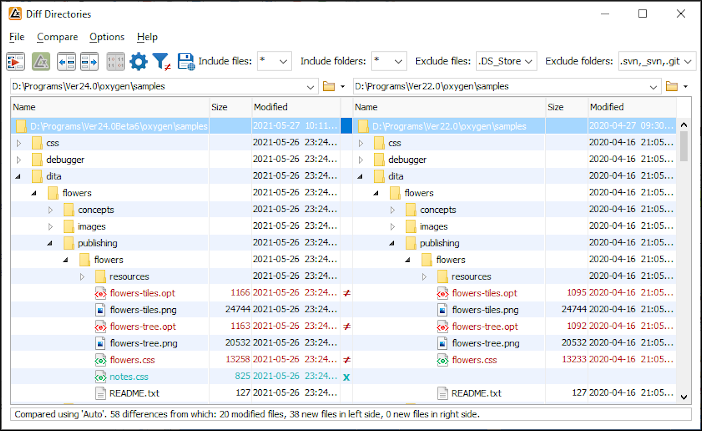Screen dimensions: 702x431
Task: Open the Compare menu
Action: (x=57, y=37)
